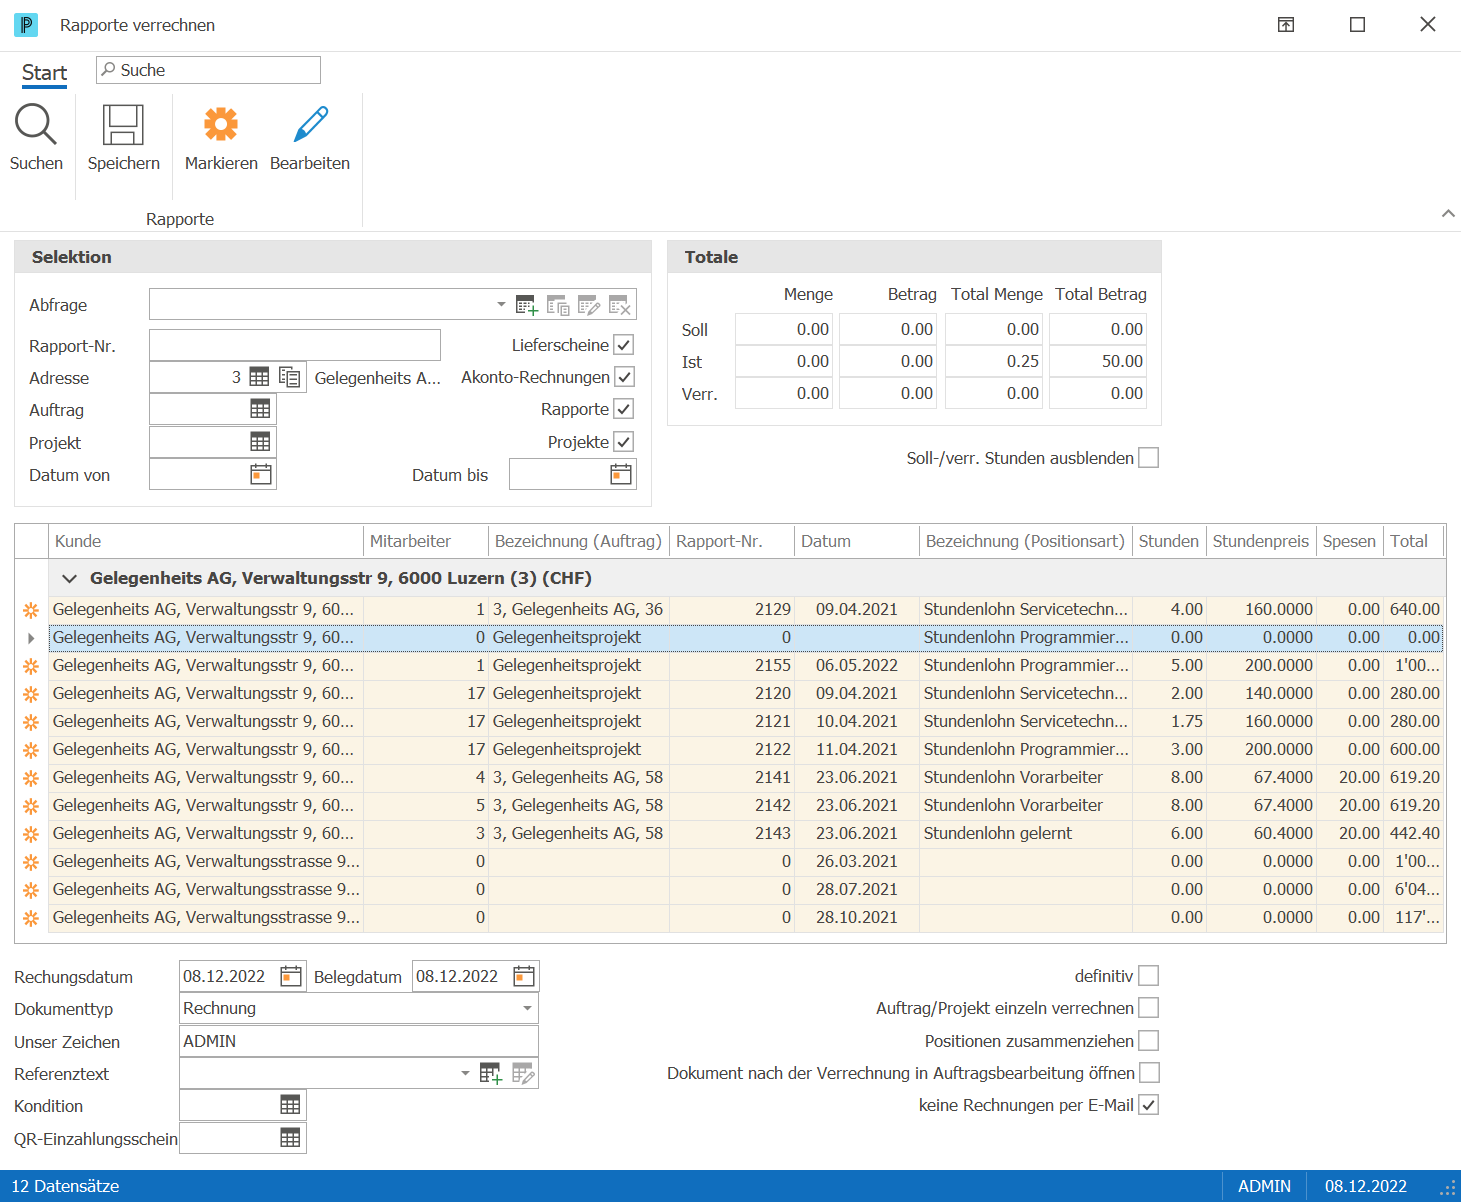
Task: Open the QR-Einzahlungsschein lookup table icon
Action: point(290,1138)
